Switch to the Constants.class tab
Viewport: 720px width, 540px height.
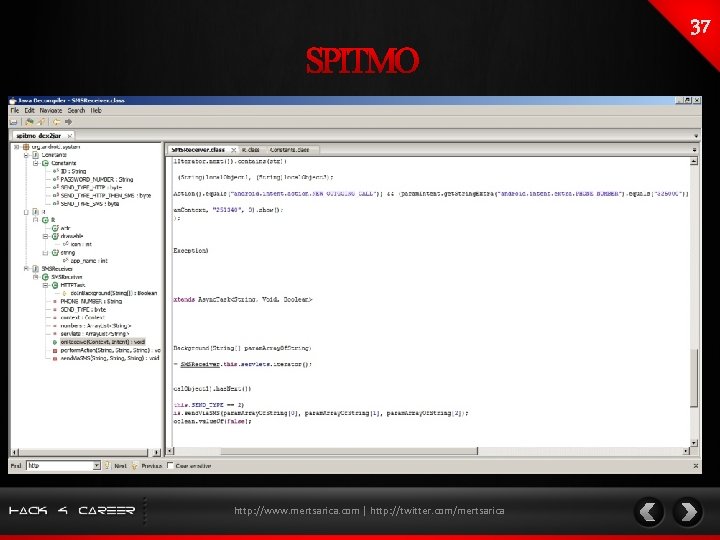[x=290, y=150]
